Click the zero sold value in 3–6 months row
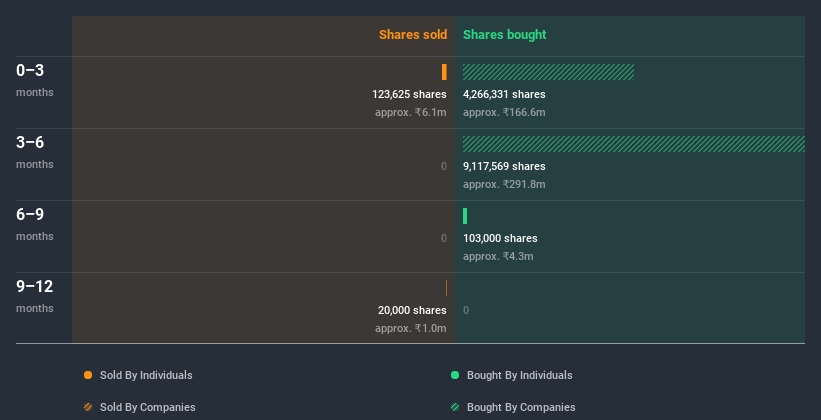Viewport: 821px width, 420px height. 443,166
